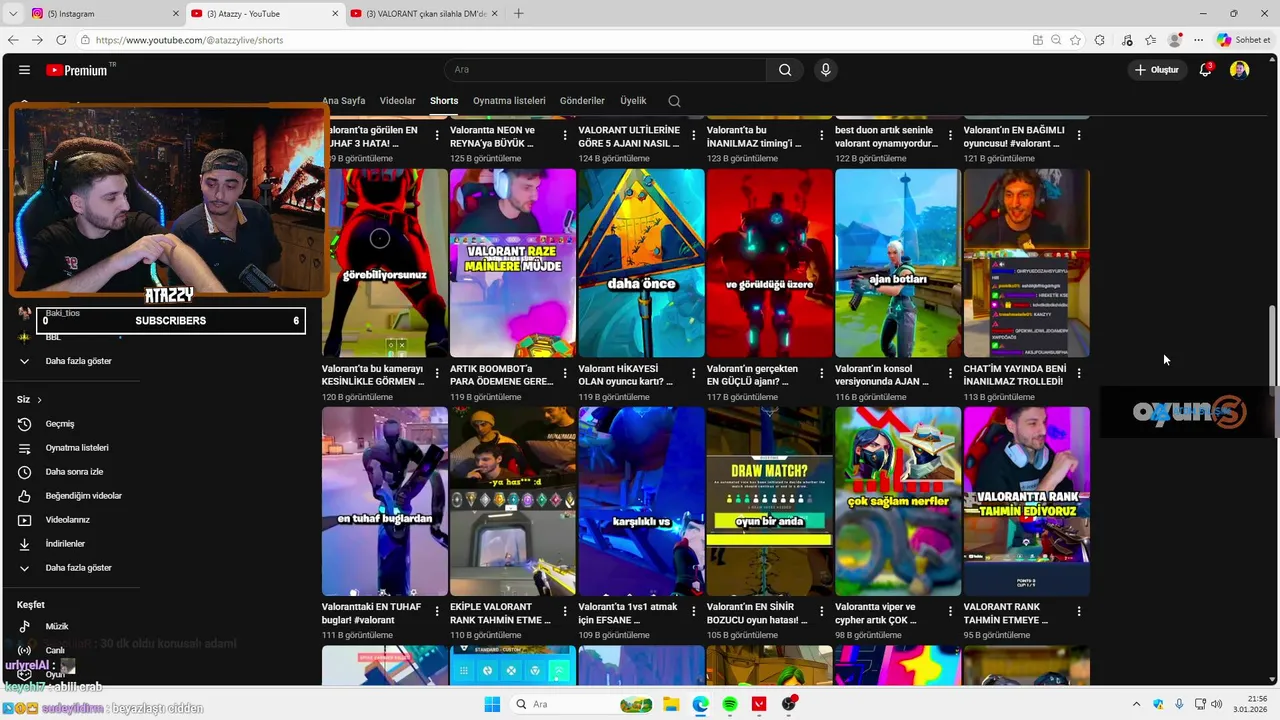Switch to the Üyelik channel tab
The width and height of the screenshot is (1280, 720).
(633, 101)
